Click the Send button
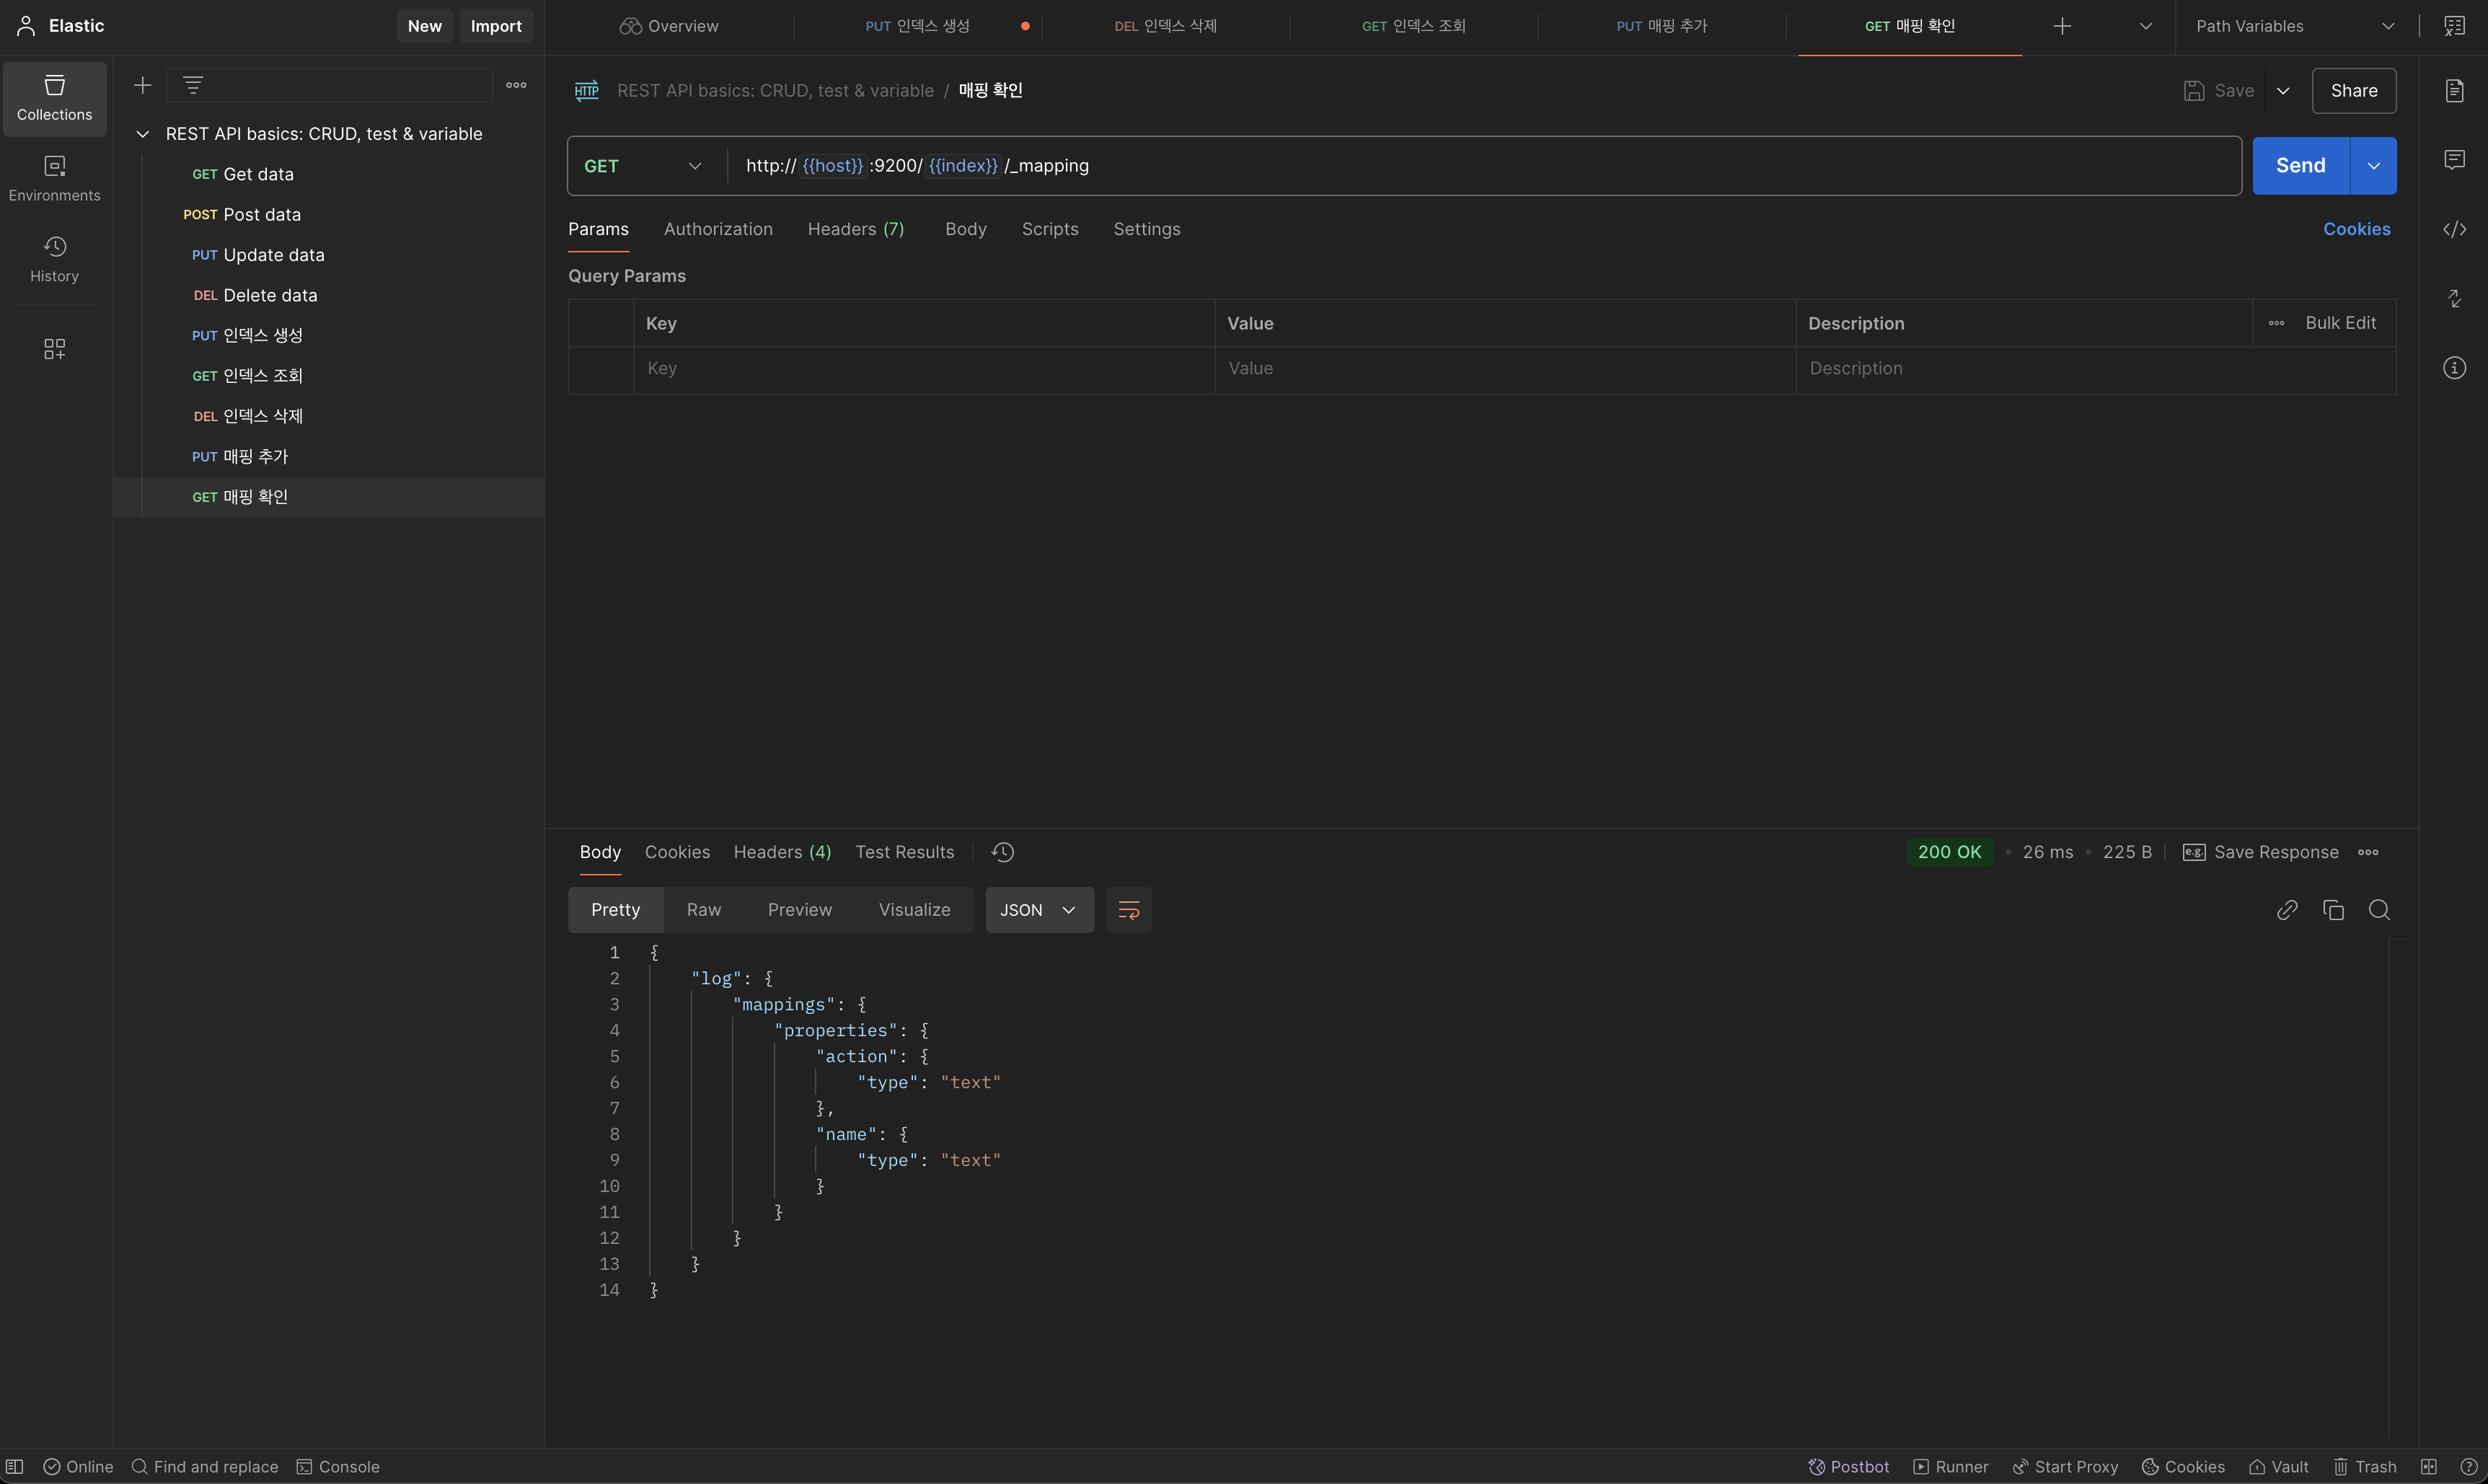2488x1484 pixels. pyautogui.click(x=2299, y=166)
